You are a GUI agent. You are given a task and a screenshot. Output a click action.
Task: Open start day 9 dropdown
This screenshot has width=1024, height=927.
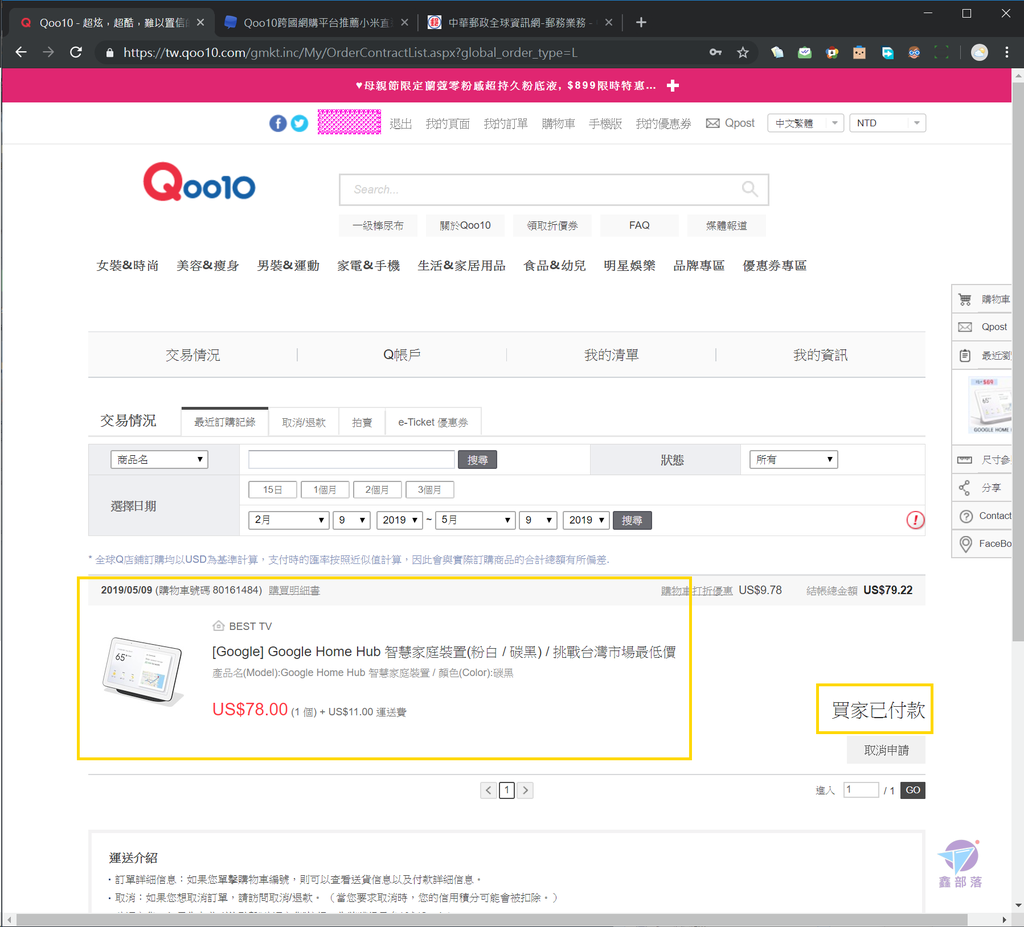click(352, 520)
